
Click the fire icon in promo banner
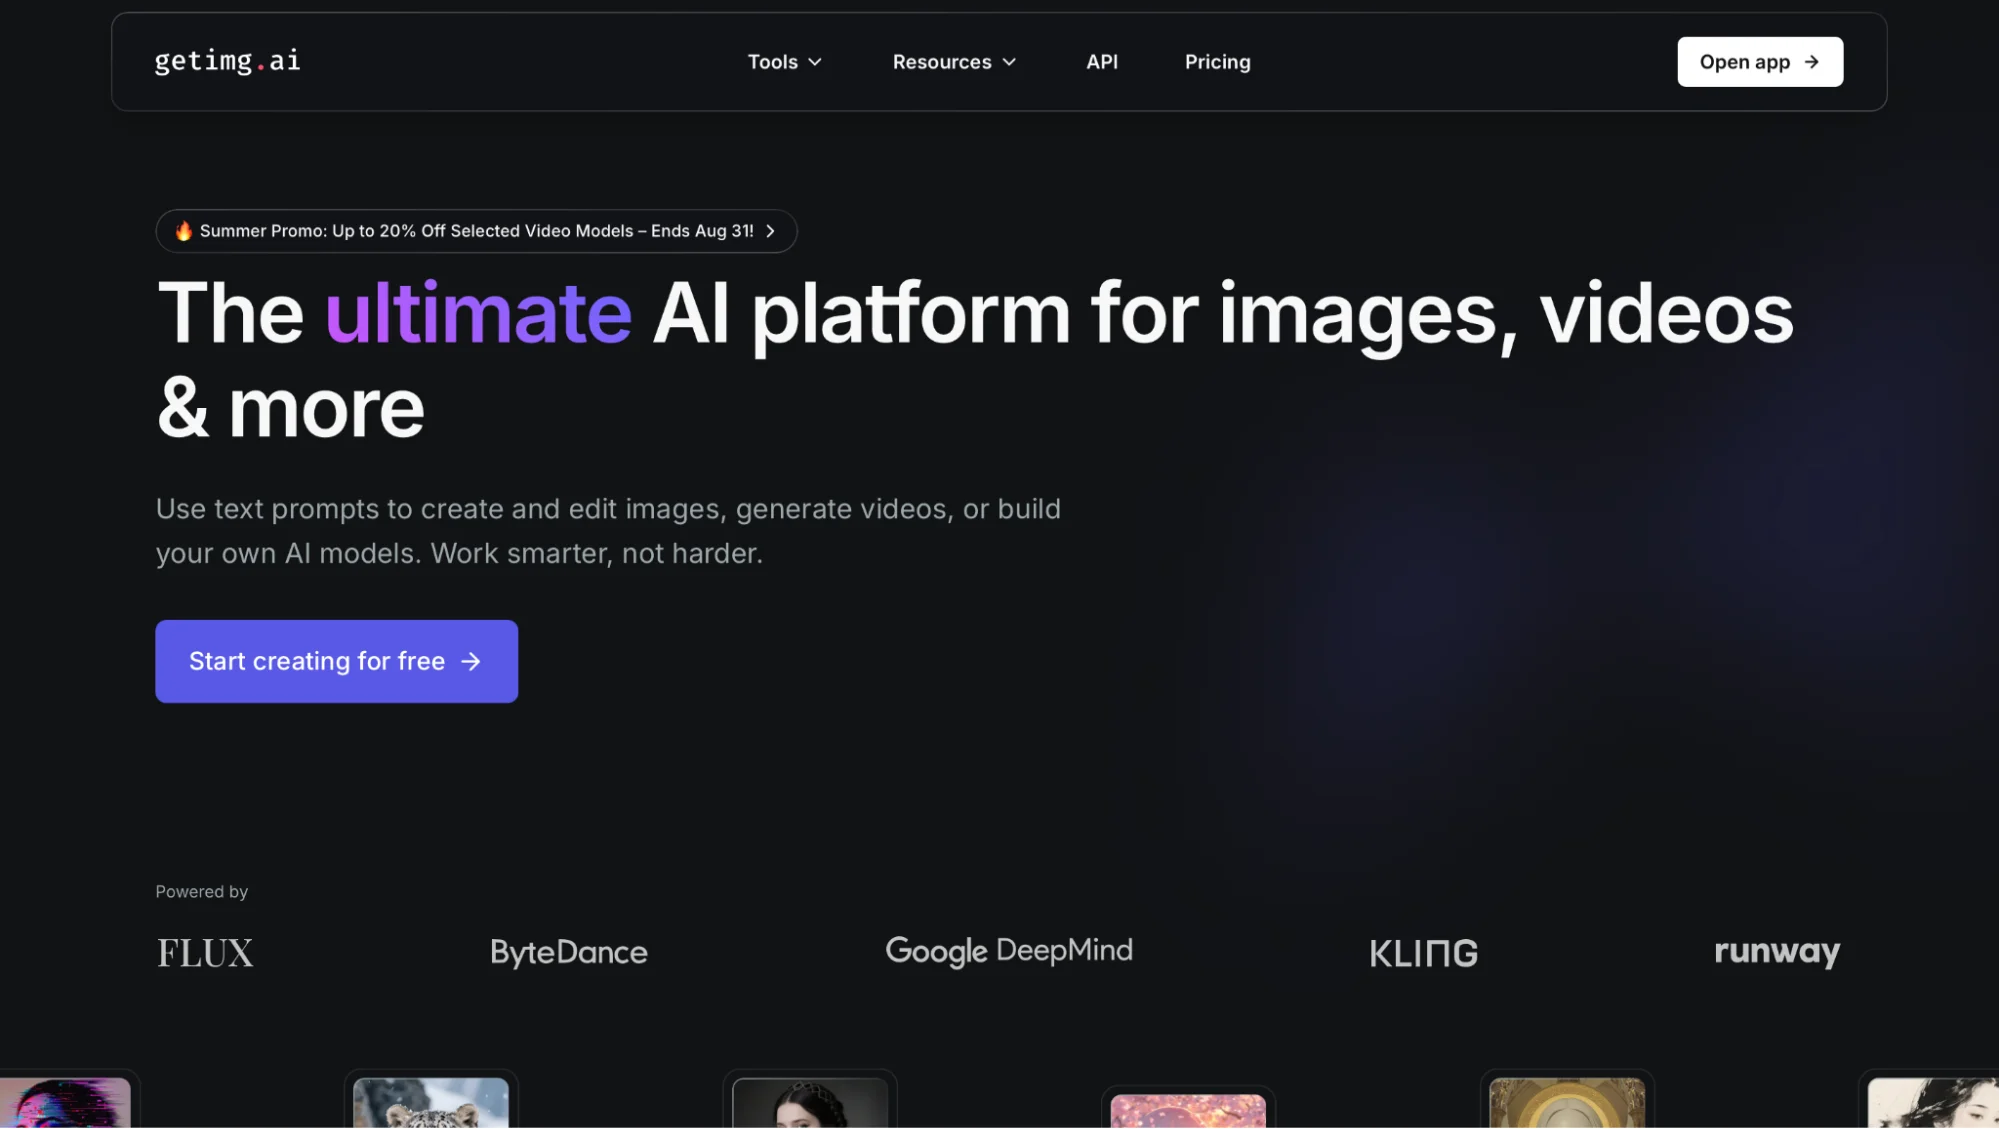(183, 231)
